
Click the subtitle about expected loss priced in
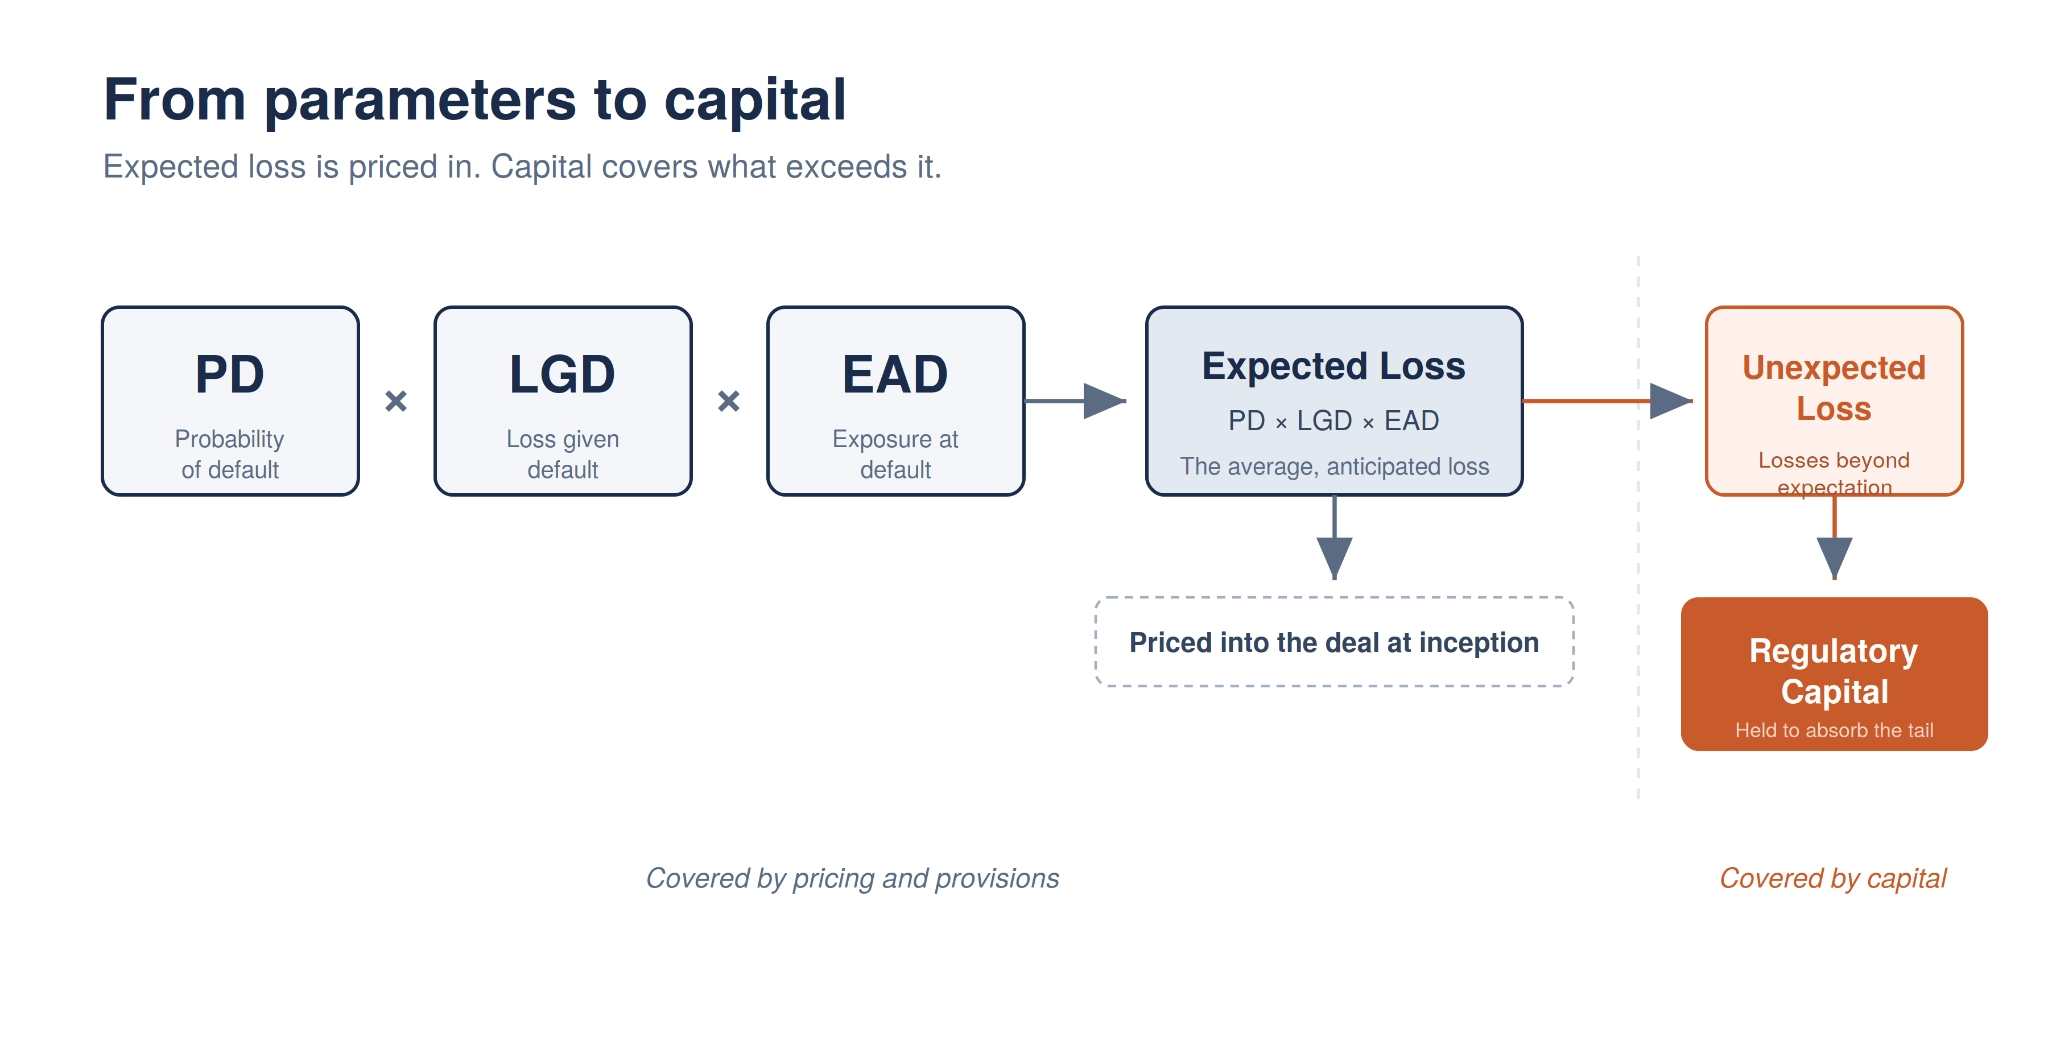pos(522,167)
